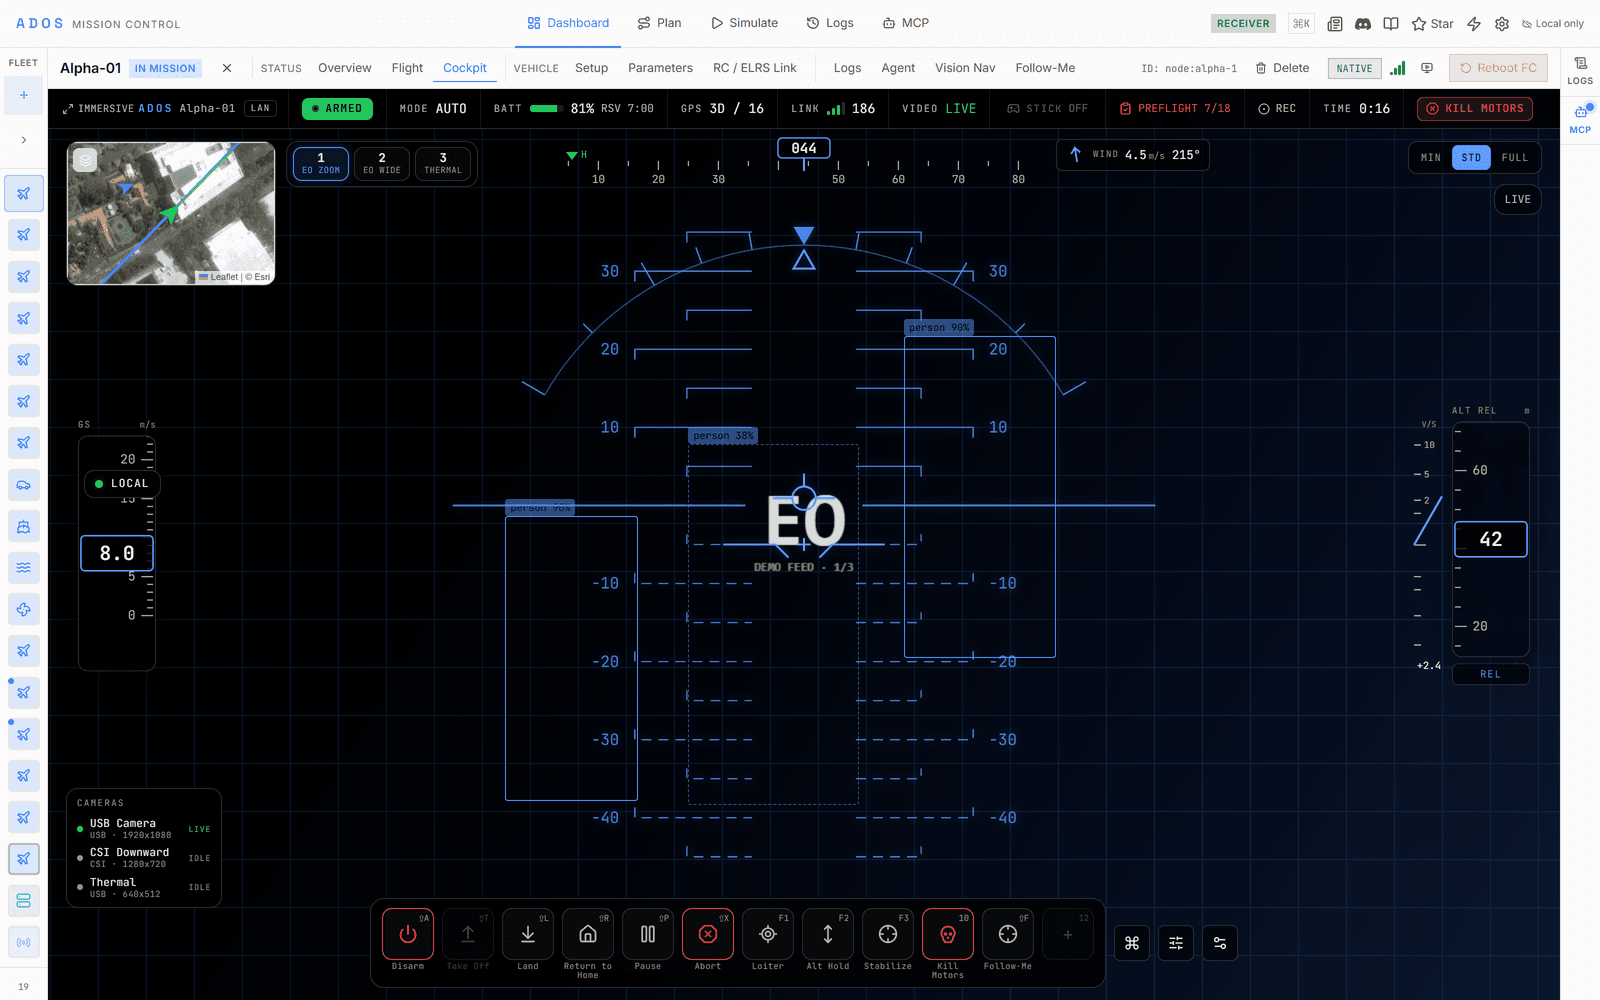This screenshot has height=1000, width=1600.
Task: Switch to the Plan menu
Action: pyautogui.click(x=660, y=23)
